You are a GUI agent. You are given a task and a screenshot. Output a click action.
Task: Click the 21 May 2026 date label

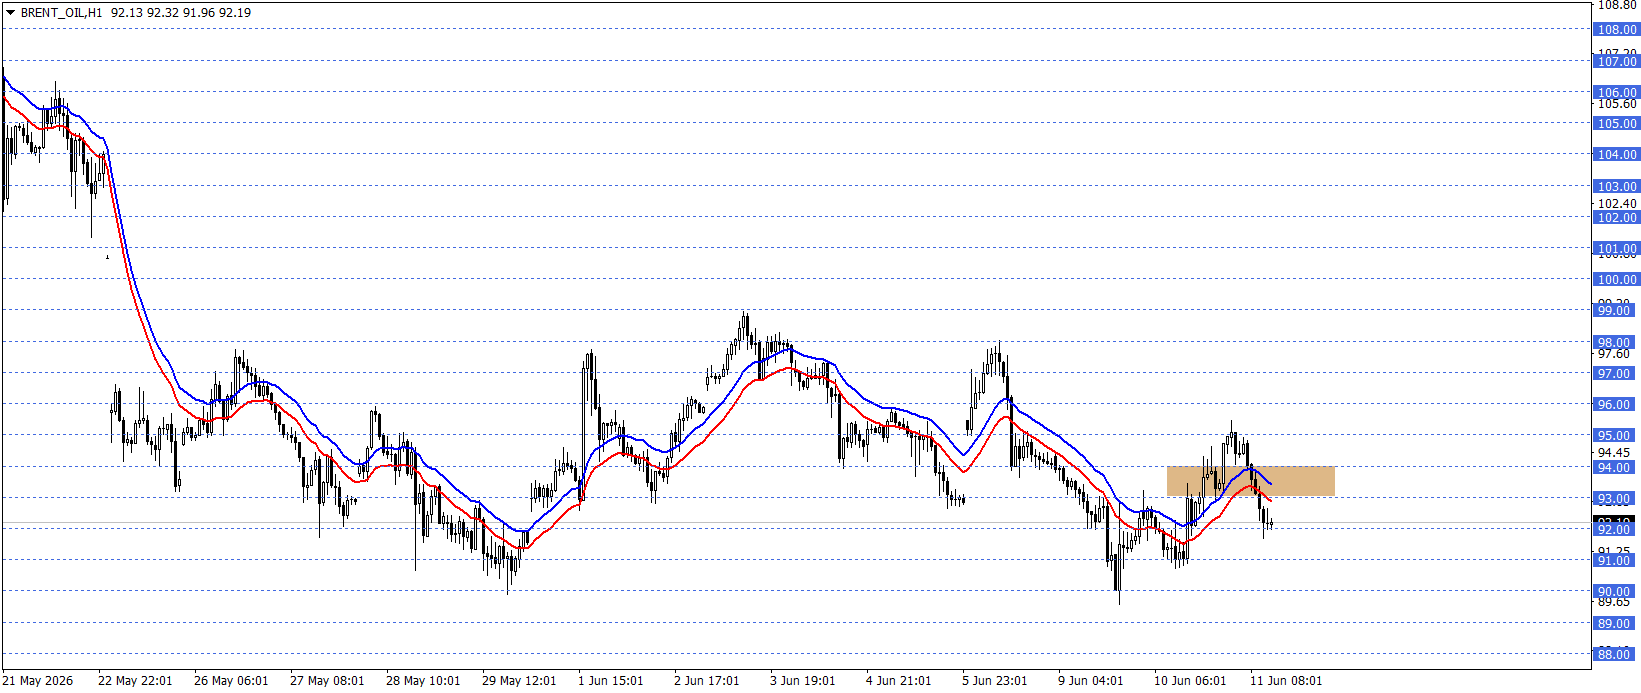(x=38, y=681)
